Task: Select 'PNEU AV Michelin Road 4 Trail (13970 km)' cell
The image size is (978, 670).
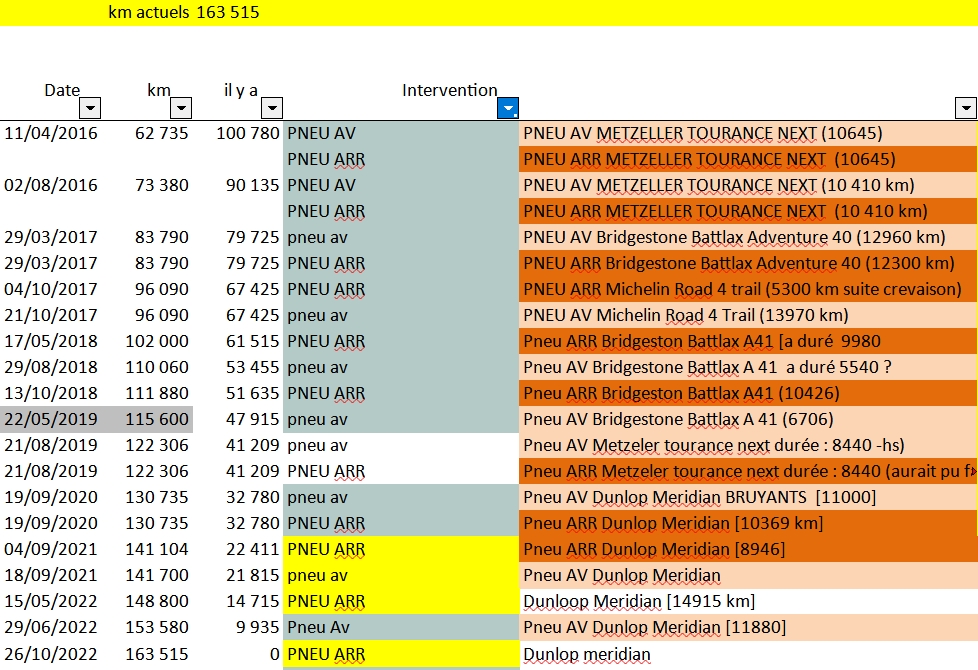Action: click(x=747, y=315)
